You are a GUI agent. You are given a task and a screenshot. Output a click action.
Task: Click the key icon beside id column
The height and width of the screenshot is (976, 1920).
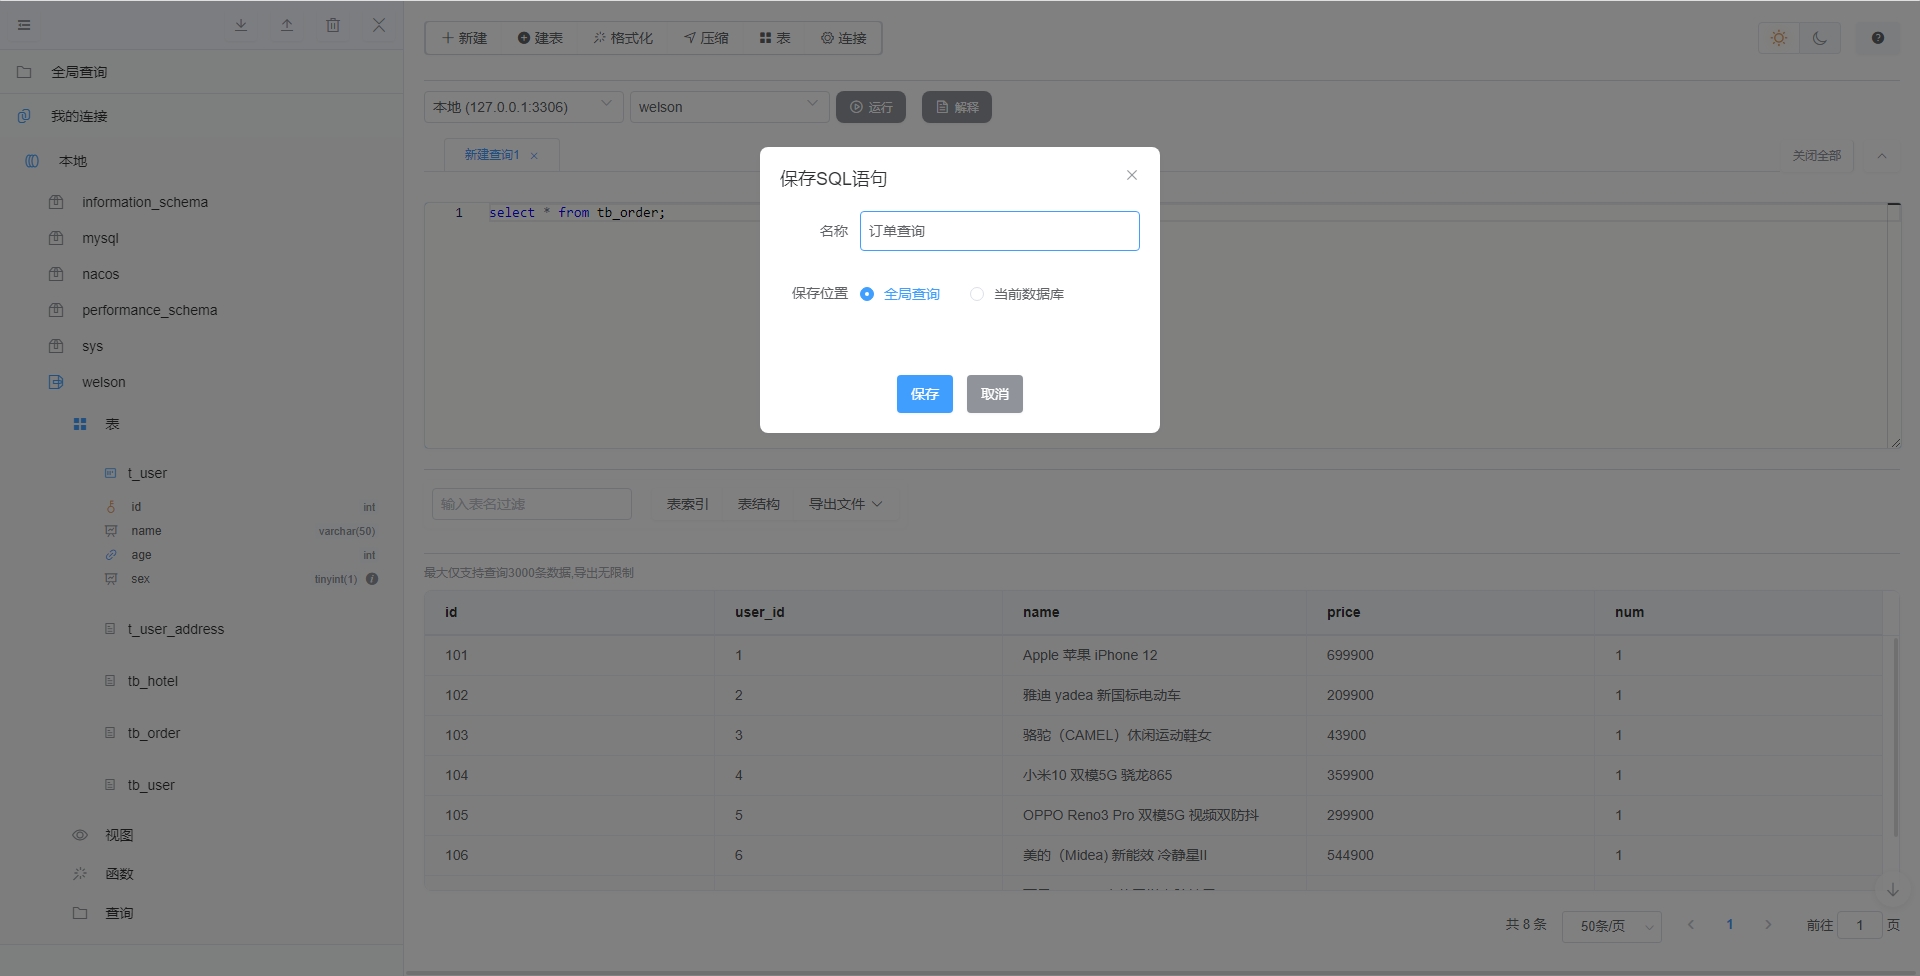click(x=111, y=507)
